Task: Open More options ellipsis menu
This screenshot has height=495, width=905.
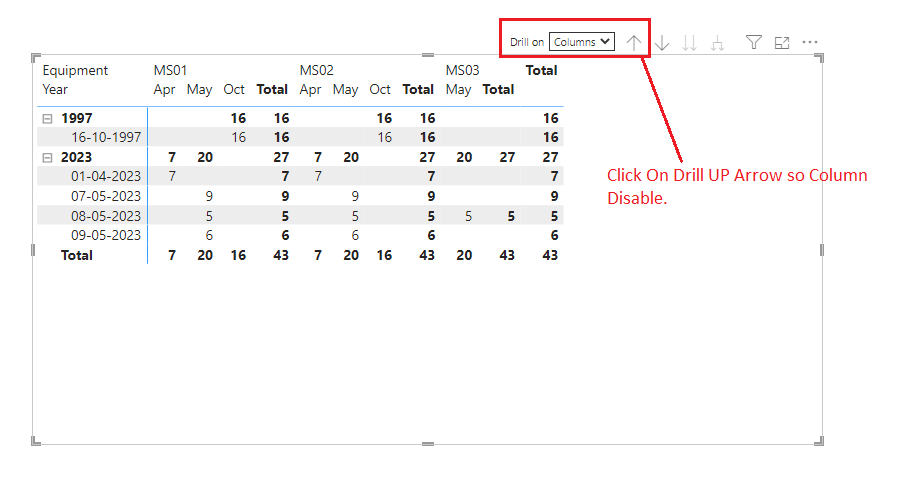Action: pos(810,42)
